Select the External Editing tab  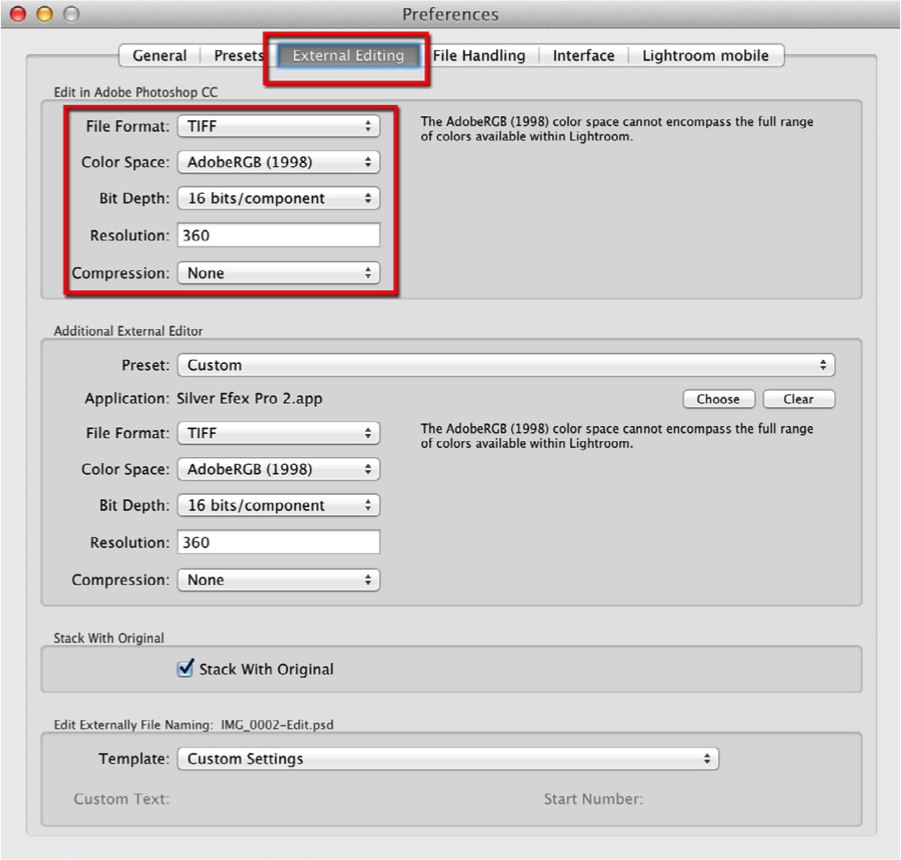[x=348, y=56]
